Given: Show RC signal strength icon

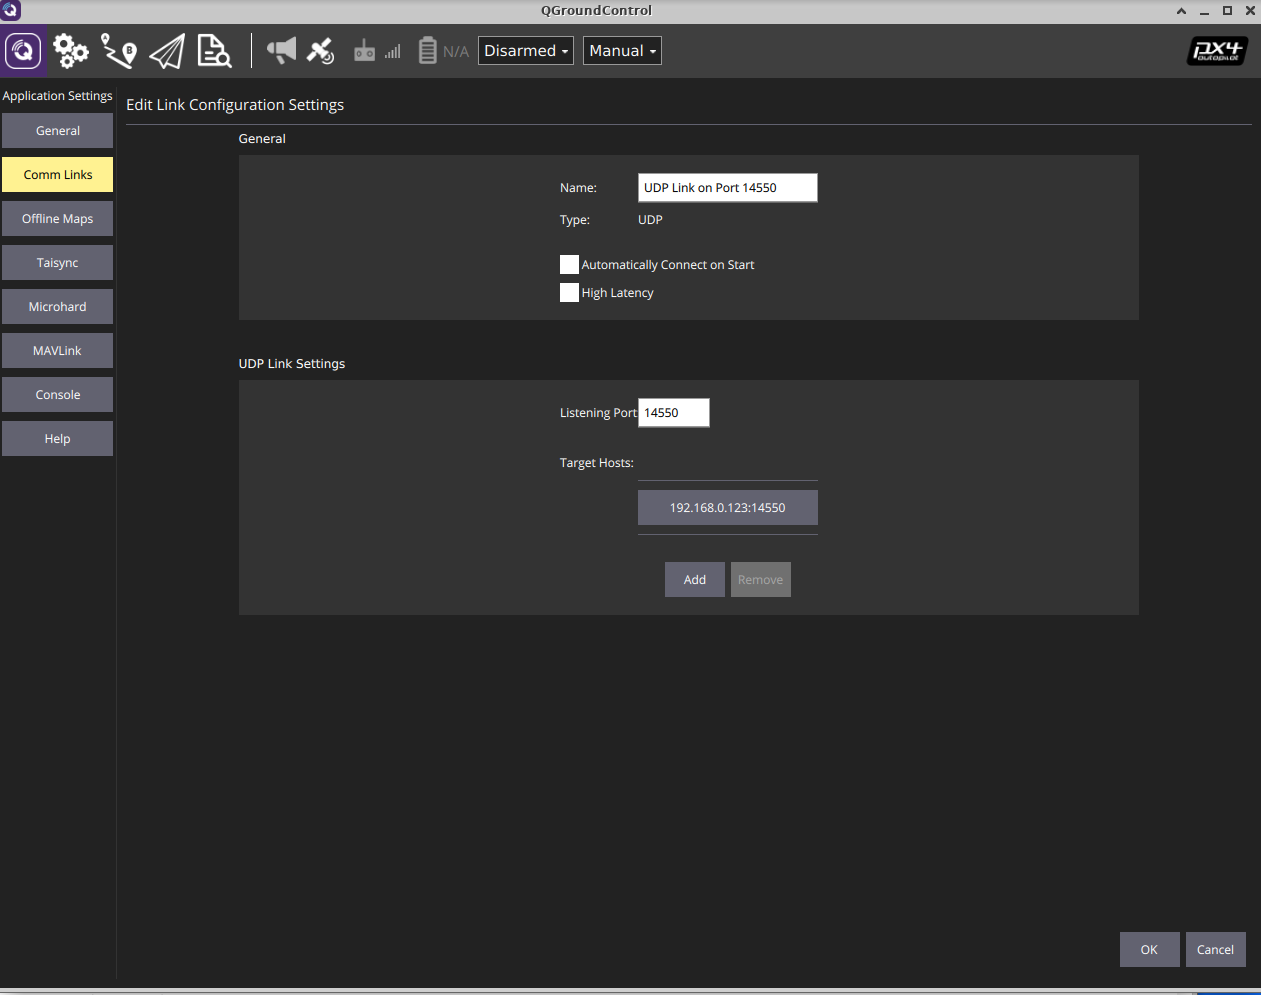Looking at the screenshot, I should (377, 50).
